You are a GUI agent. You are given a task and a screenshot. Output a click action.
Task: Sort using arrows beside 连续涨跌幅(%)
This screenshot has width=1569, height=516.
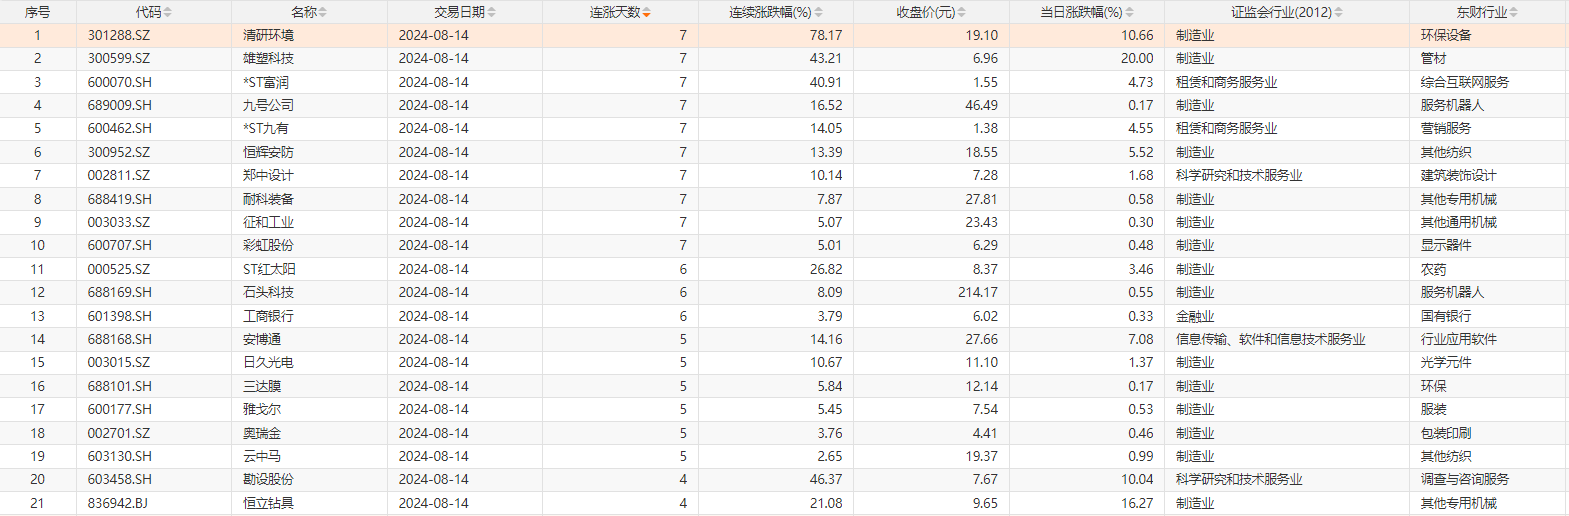tap(819, 12)
